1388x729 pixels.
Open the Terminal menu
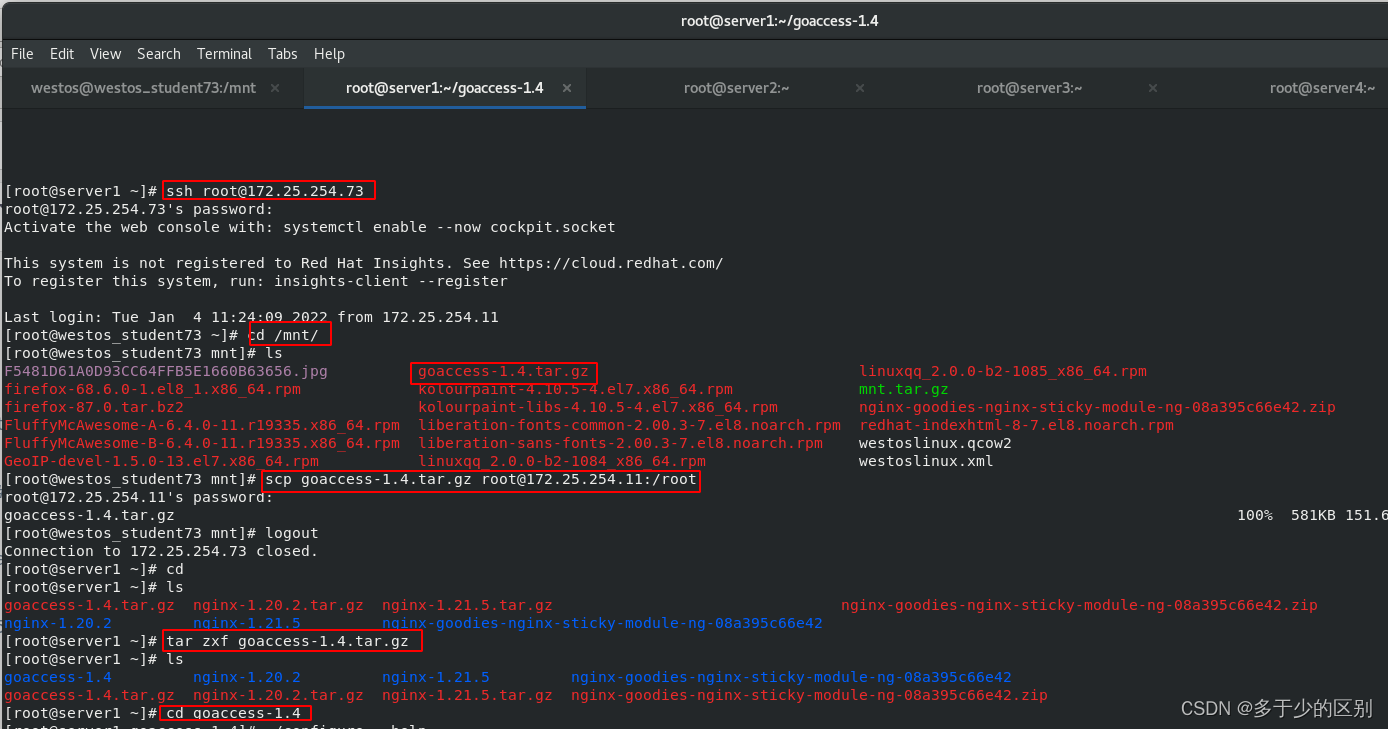224,54
